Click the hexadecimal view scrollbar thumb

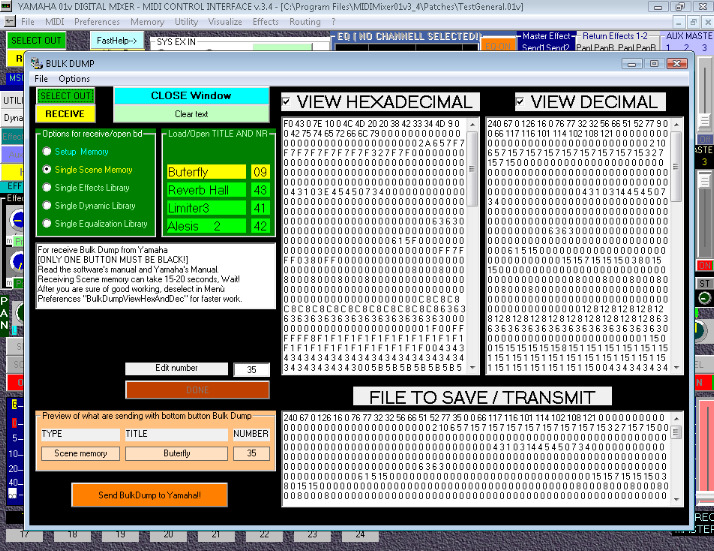click(472, 168)
